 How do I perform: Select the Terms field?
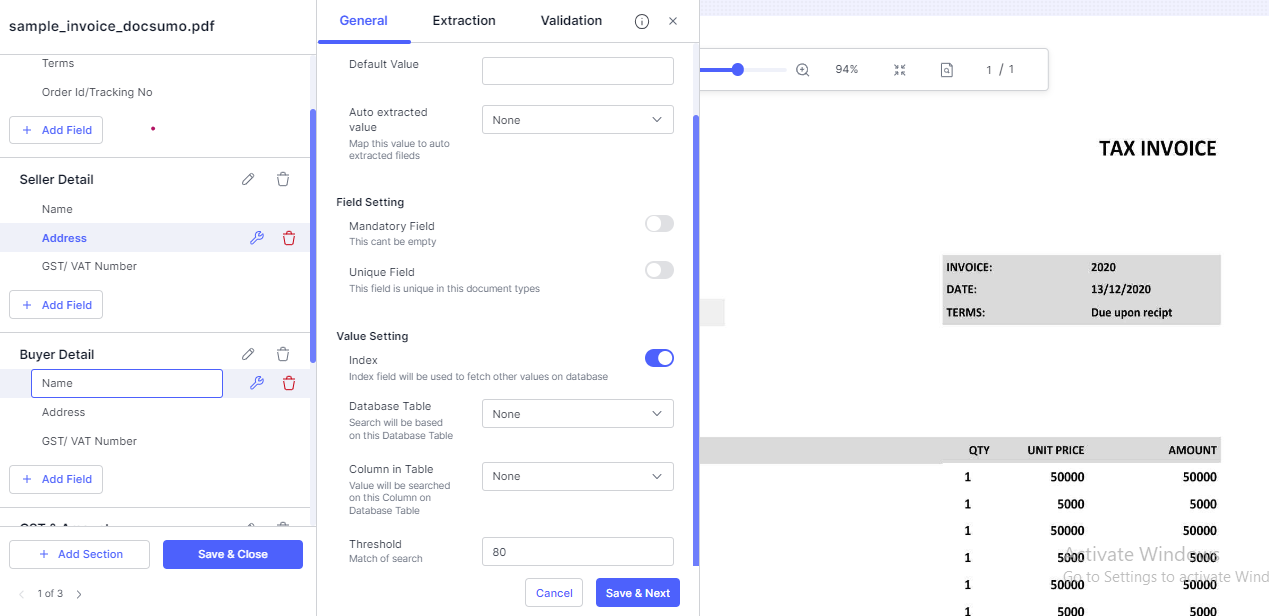[x=58, y=63]
